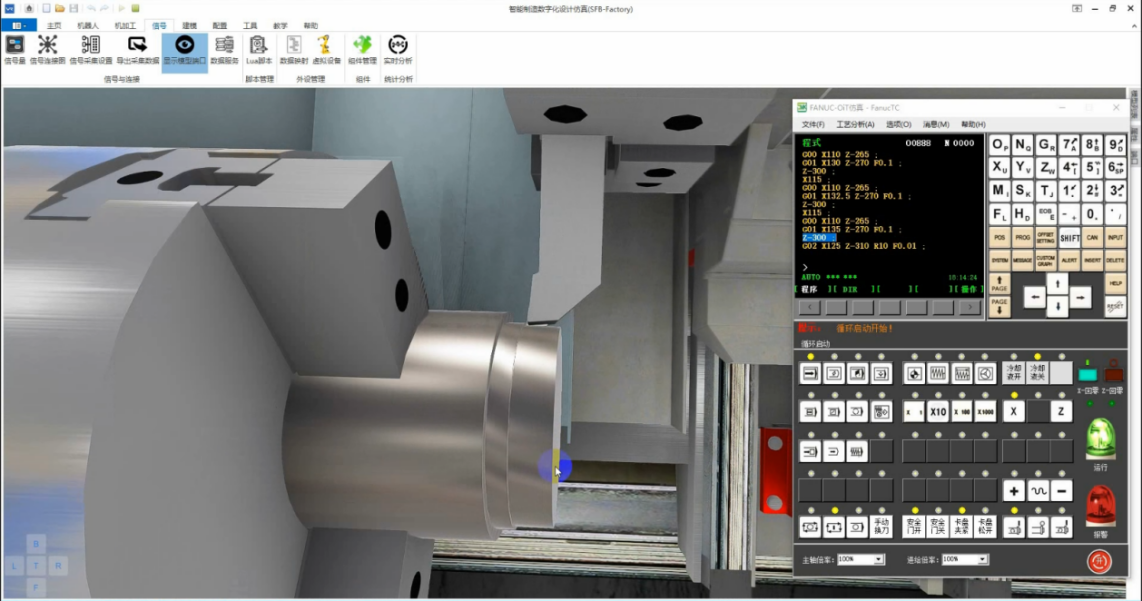Toggle the 卡盘松开 chuck release button
Viewport: 1142px width, 601px height.
(985, 526)
